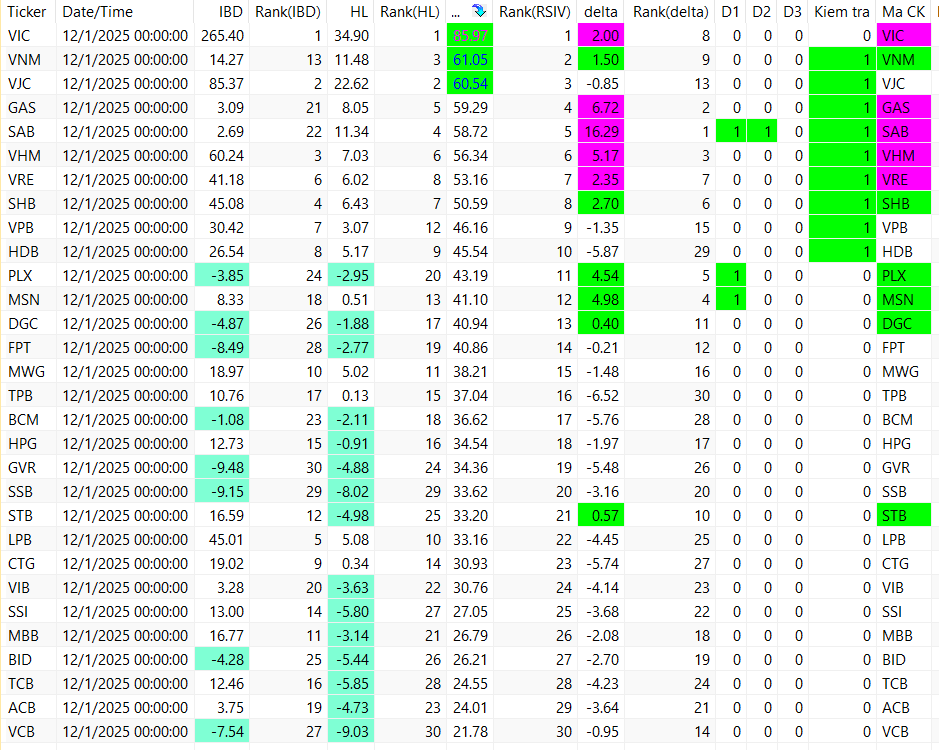Screen dimensions: 939x750
Task: Sort by the Date/Time column header
Action: point(98,11)
